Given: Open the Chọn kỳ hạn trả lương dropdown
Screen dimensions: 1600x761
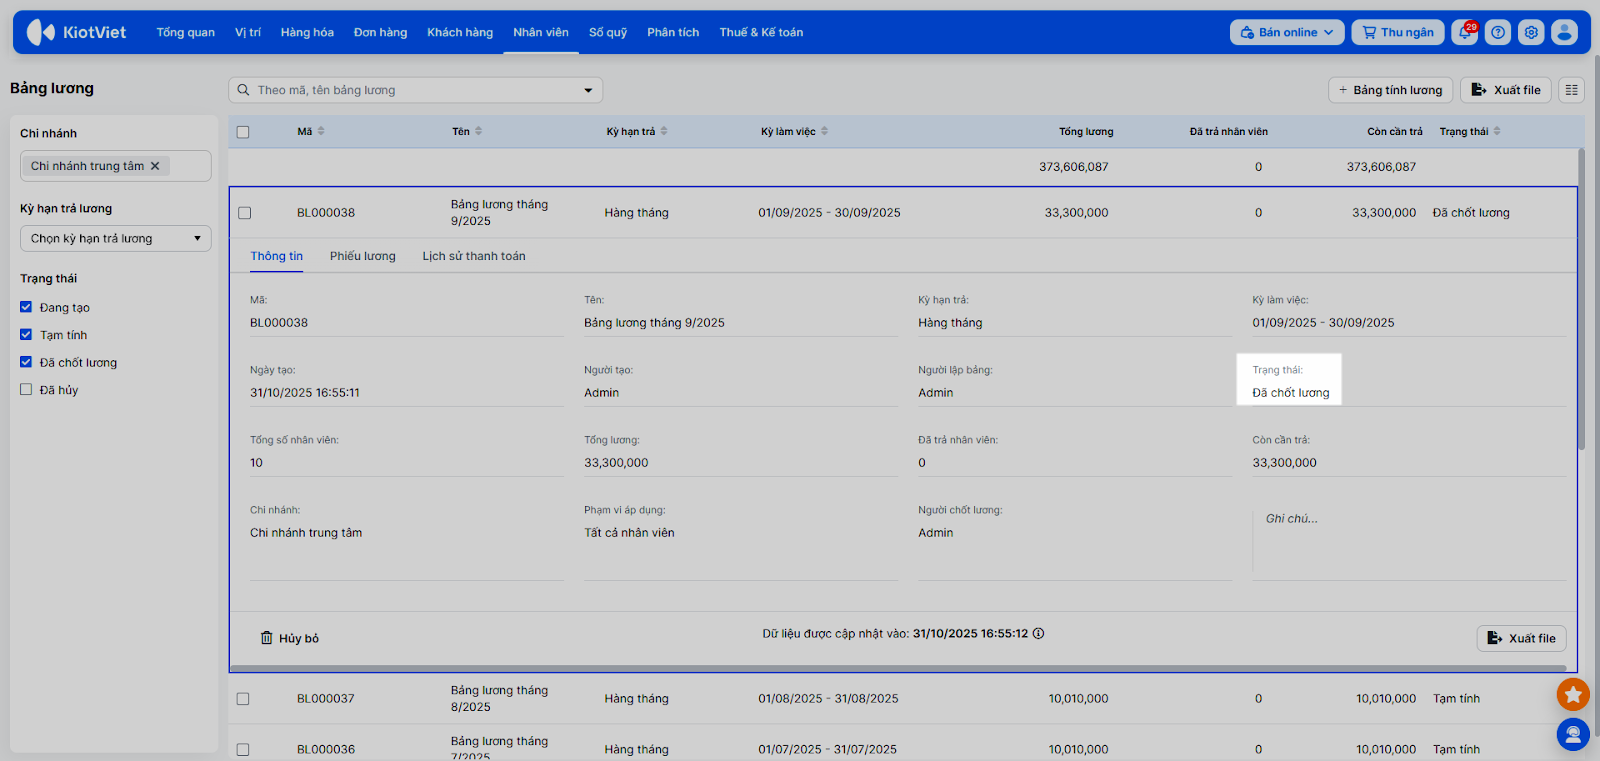Looking at the screenshot, I should (116, 238).
